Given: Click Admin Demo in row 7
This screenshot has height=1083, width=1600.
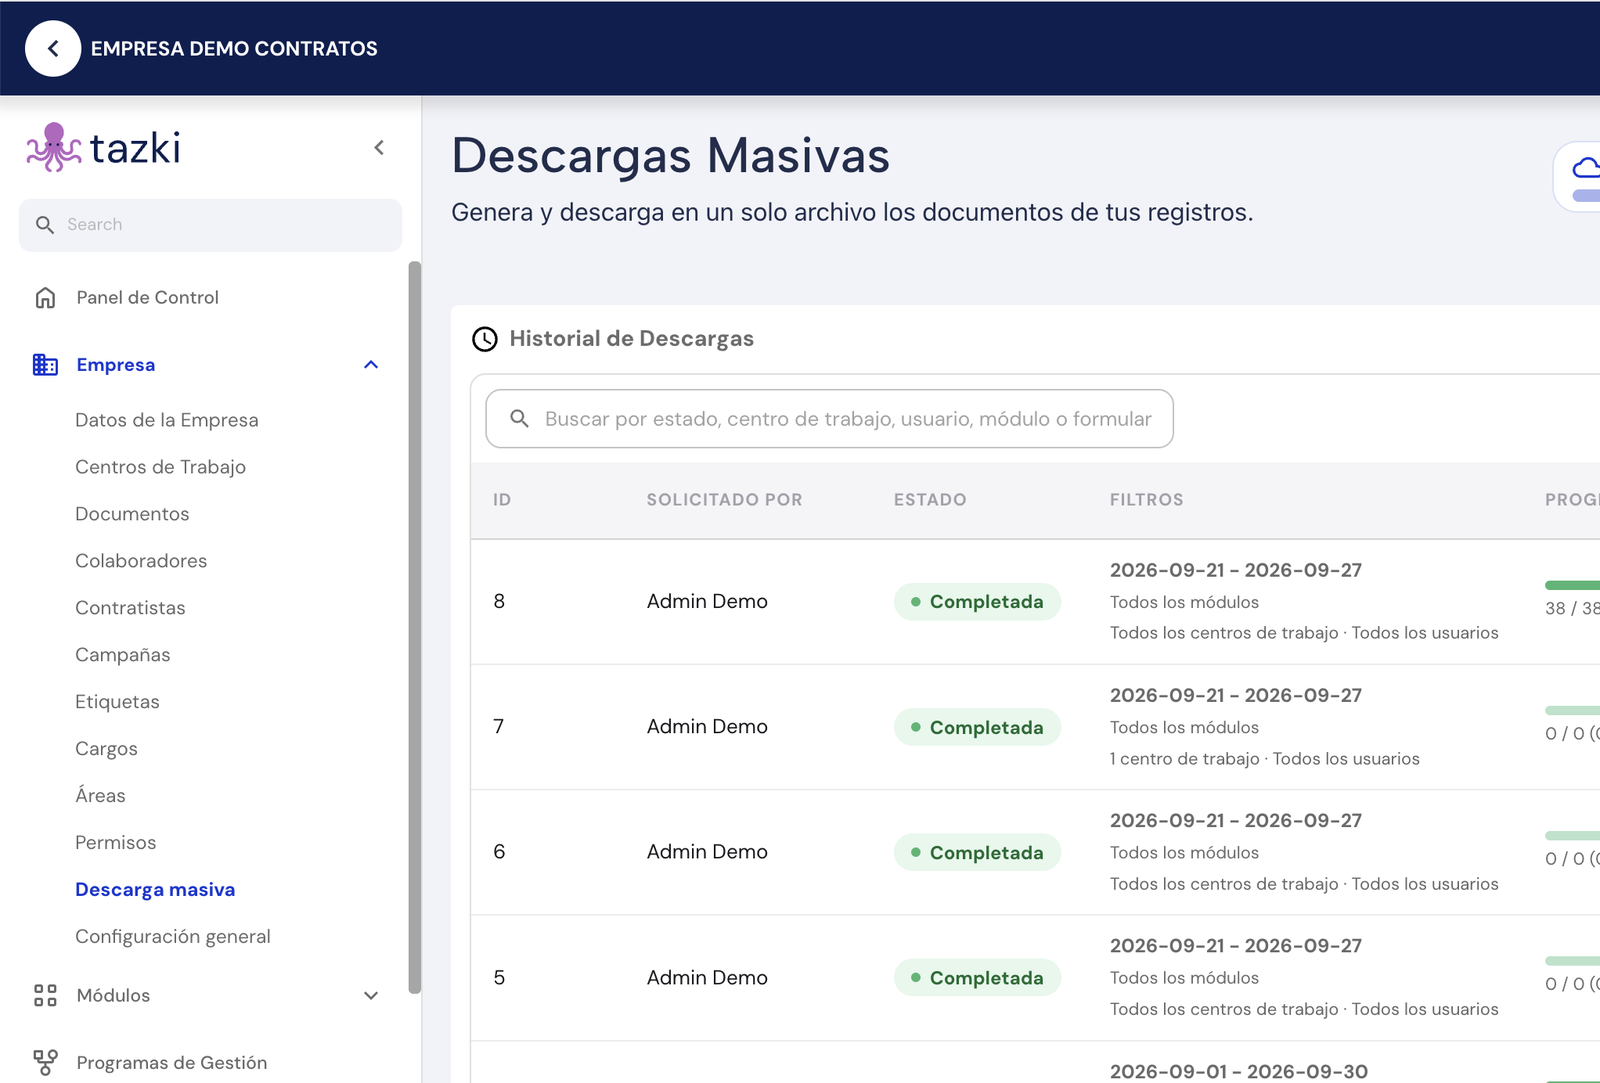Looking at the screenshot, I should click(x=707, y=727).
